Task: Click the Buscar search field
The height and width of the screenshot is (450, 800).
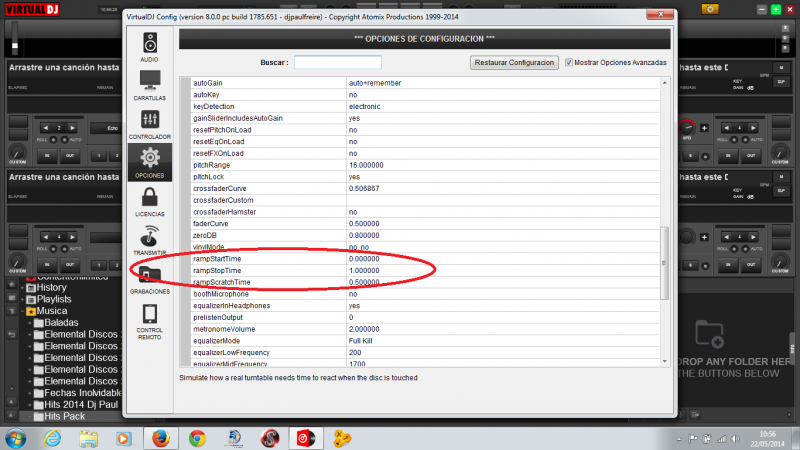Action: [x=338, y=62]
